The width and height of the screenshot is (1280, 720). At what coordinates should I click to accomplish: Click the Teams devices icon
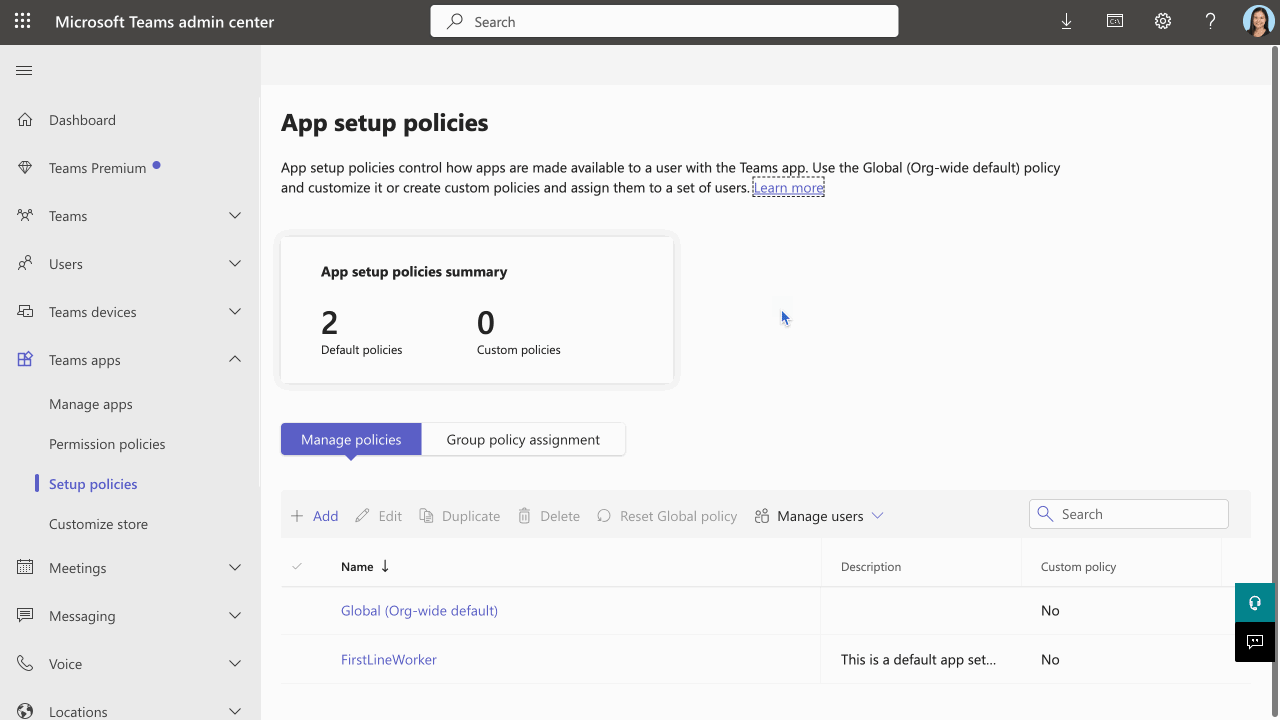(25, 312)
